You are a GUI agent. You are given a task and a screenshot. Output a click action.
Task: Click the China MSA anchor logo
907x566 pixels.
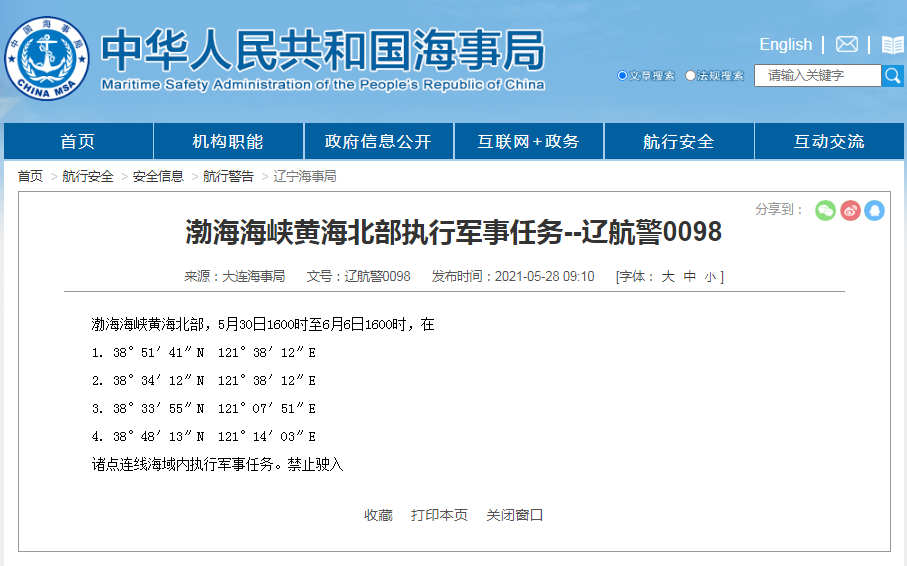[x=47, y=58]
